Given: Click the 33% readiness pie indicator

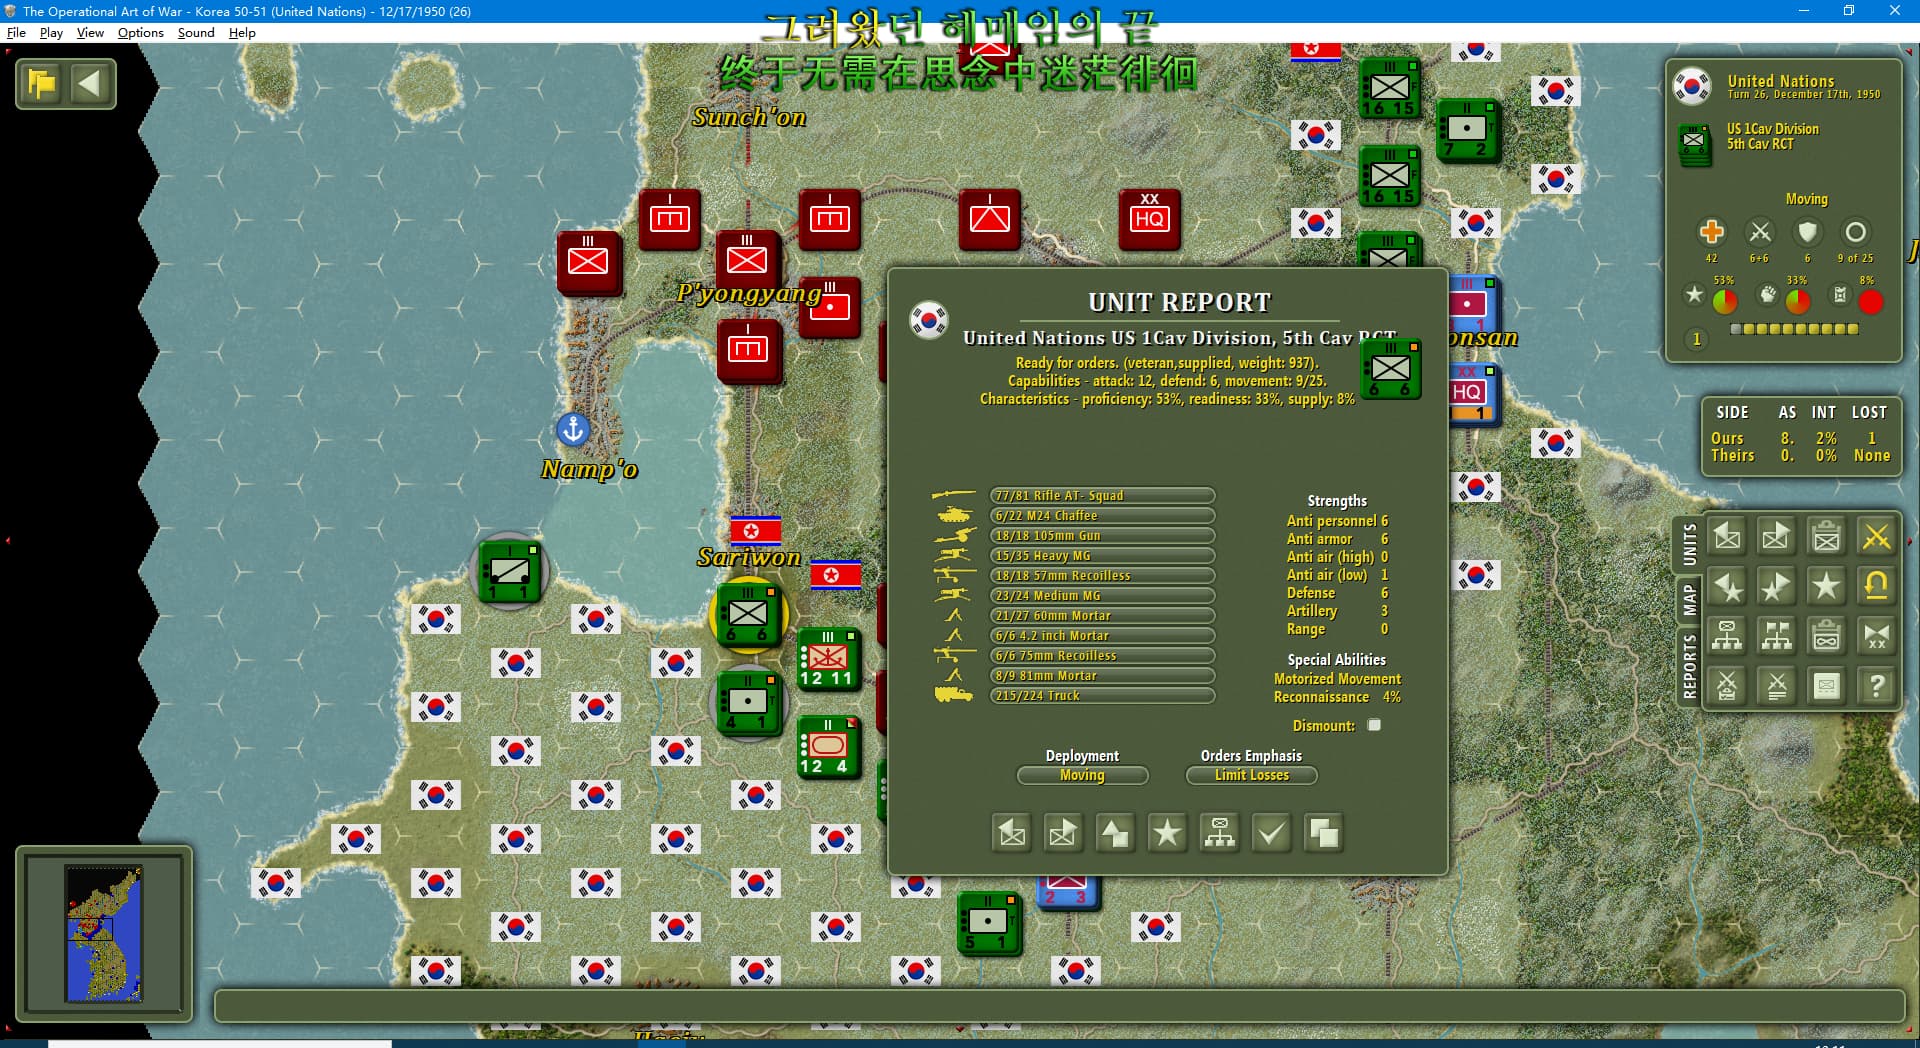Looking at the screenshot, I should click(1798, 301).
